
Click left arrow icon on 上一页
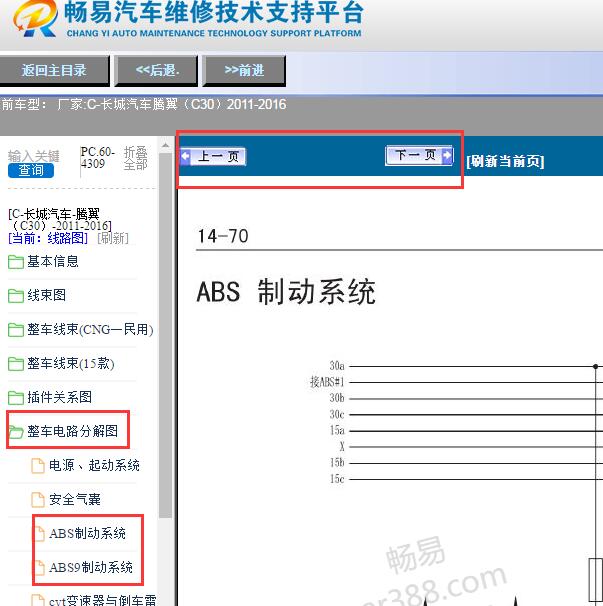point(186,157)
